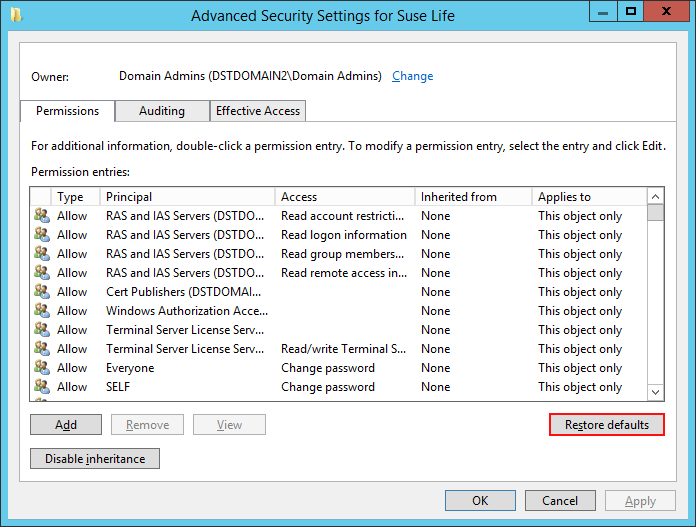Click the folder icon in title bar

pos(16,15)
